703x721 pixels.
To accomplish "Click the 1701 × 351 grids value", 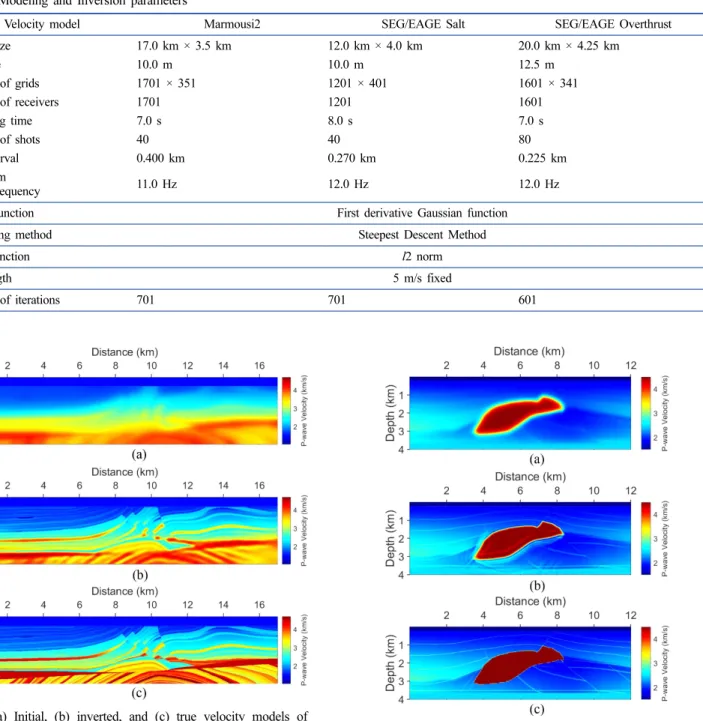I will coord(166,83).
